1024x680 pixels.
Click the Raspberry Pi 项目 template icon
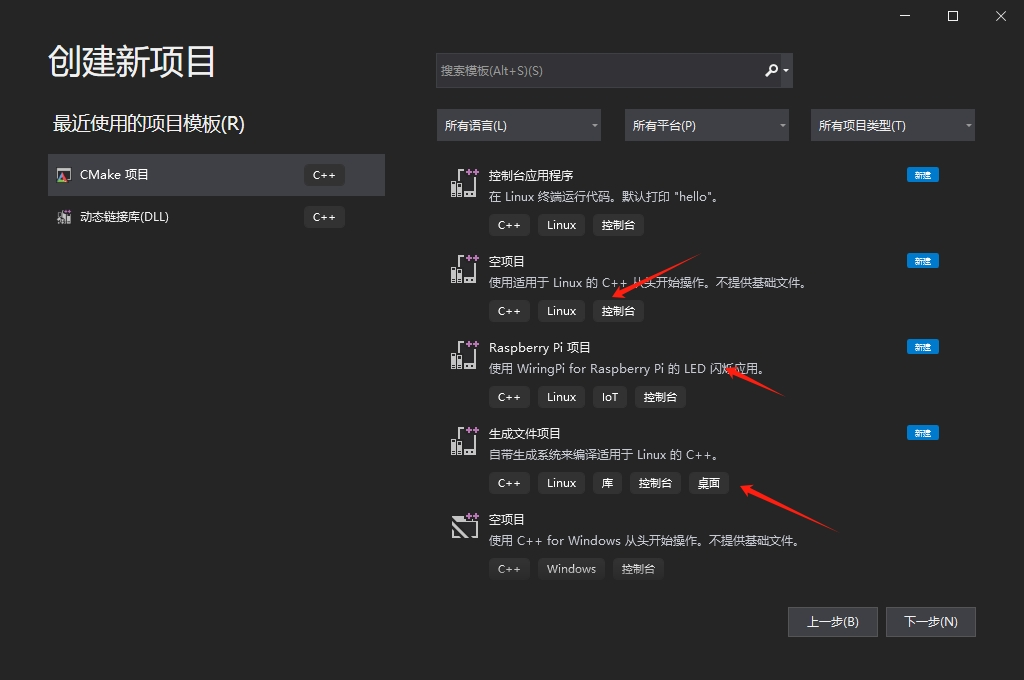click(464, 355)
